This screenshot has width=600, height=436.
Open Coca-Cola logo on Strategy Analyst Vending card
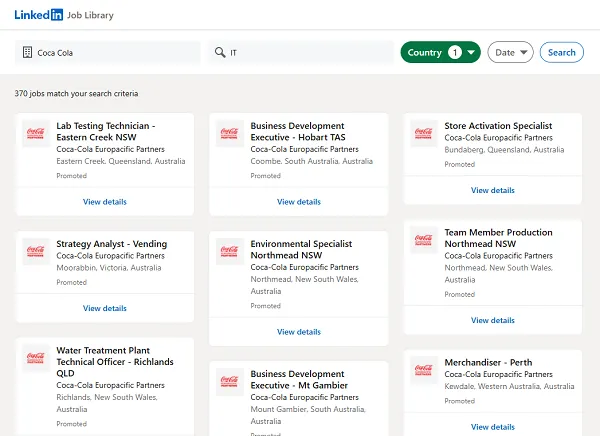click(x=36, y=251)
